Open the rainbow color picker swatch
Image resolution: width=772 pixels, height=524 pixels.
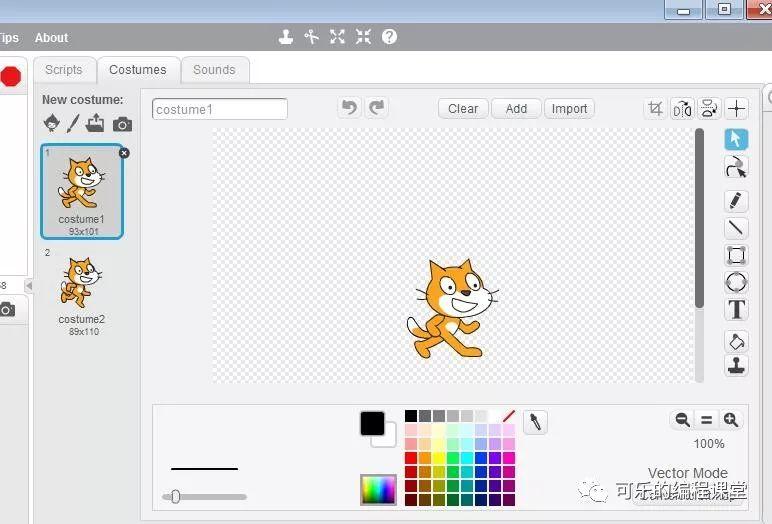point(378,490)
